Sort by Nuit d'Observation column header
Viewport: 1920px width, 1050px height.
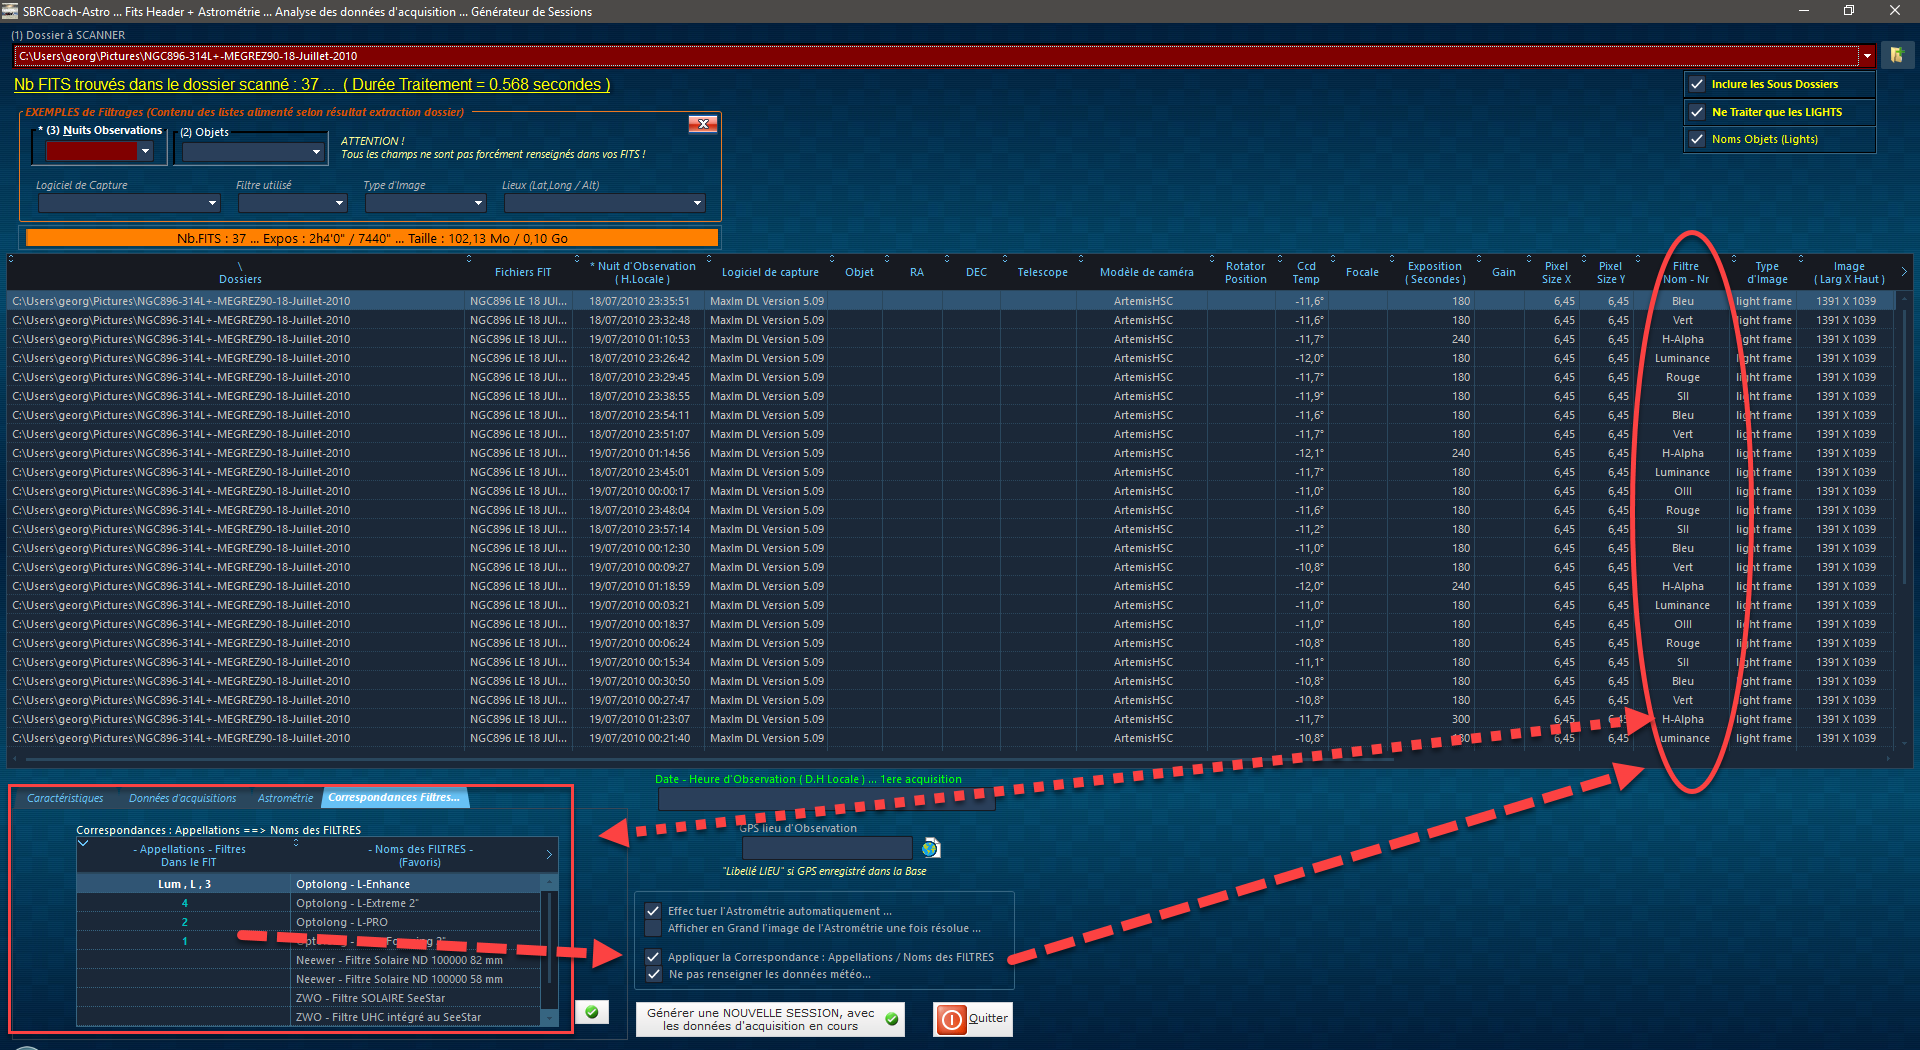643,272
